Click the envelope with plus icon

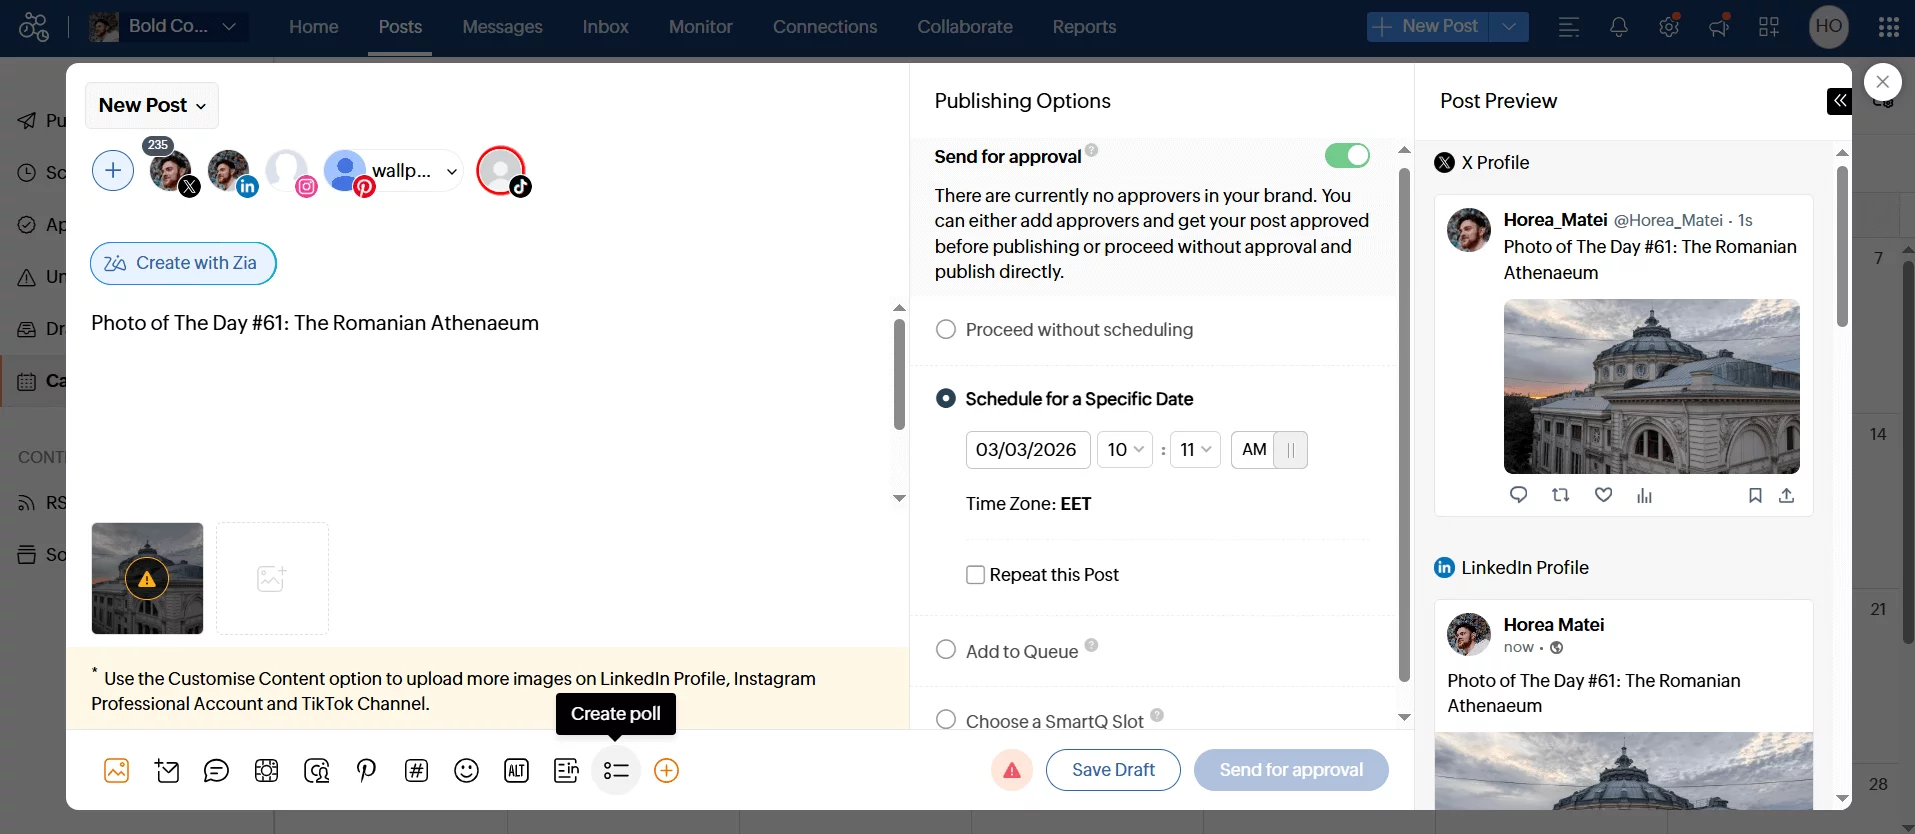(167, 770)
